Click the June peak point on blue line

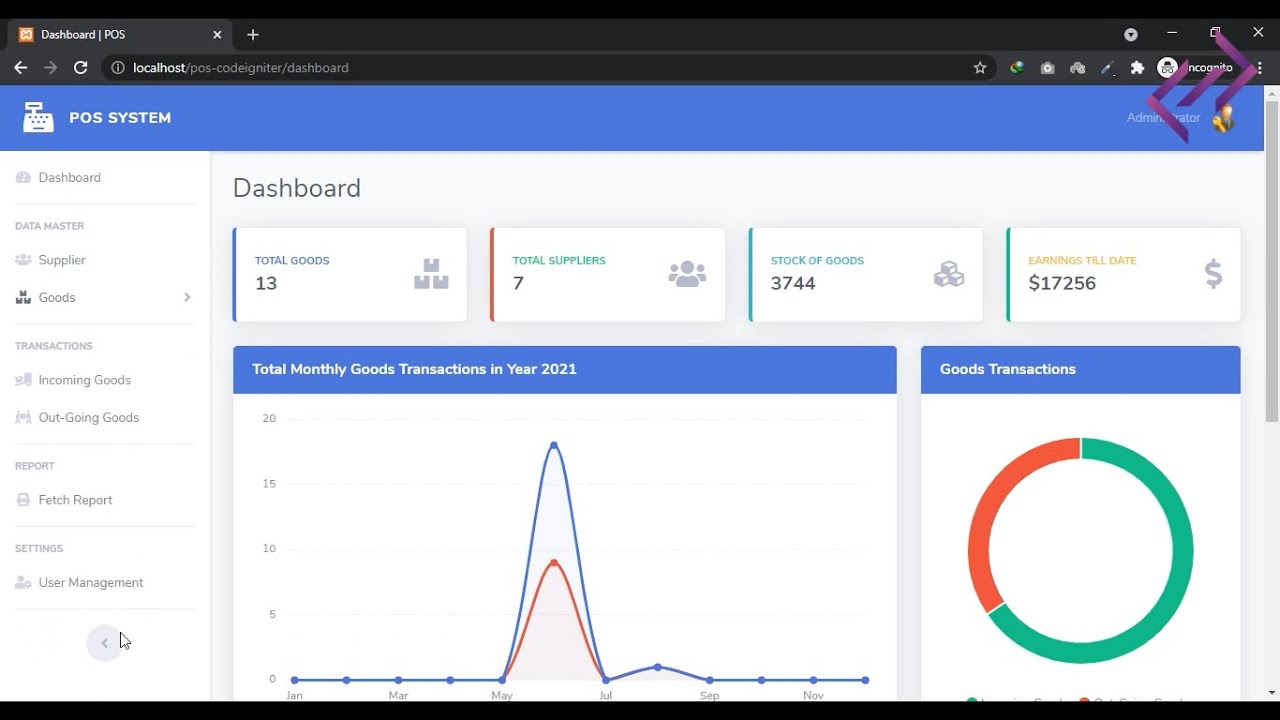coord(554,445)
